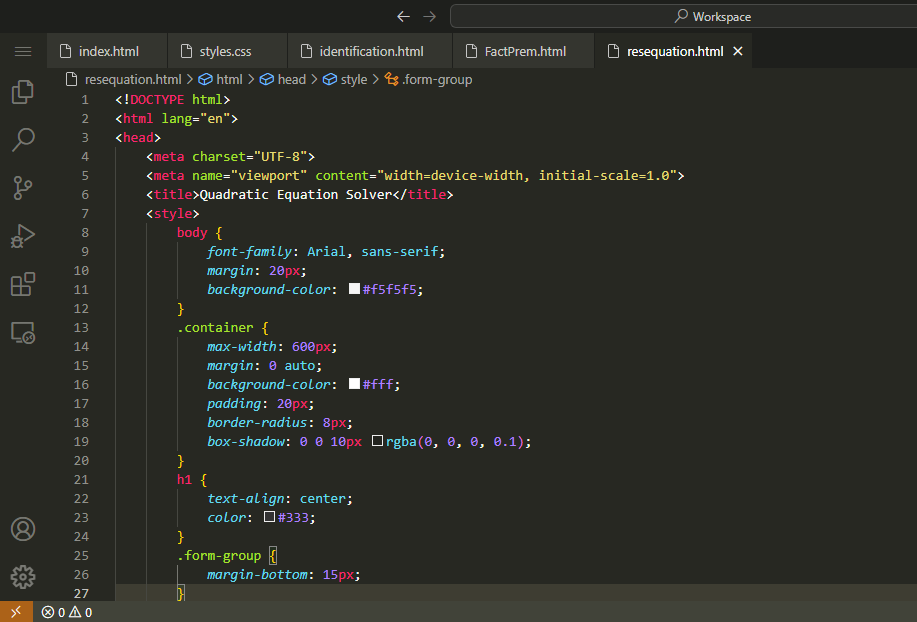
Task: Switch to the index.html tab
Action: 108,51
